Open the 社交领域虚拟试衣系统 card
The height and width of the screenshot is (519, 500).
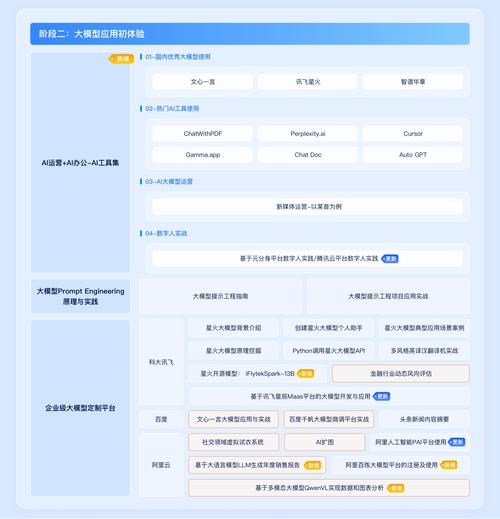pyautogui.click(x=233, y=442)
